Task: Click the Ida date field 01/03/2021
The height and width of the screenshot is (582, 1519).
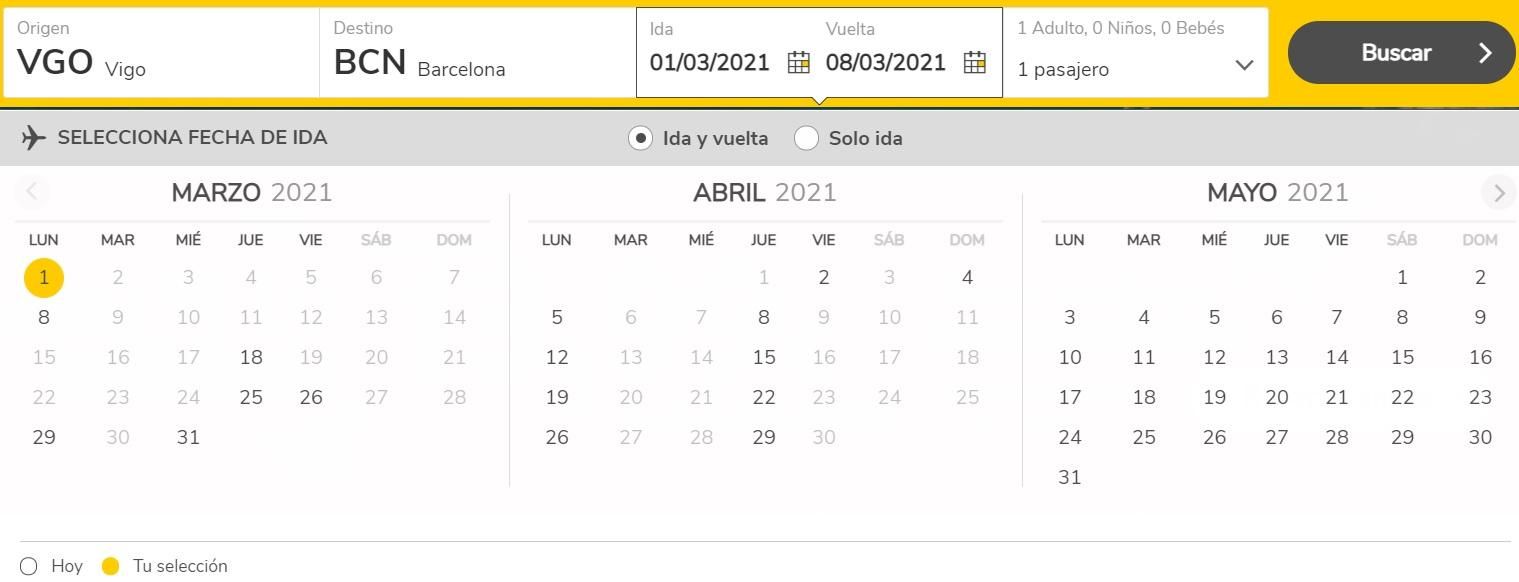Action: [710, 62]
